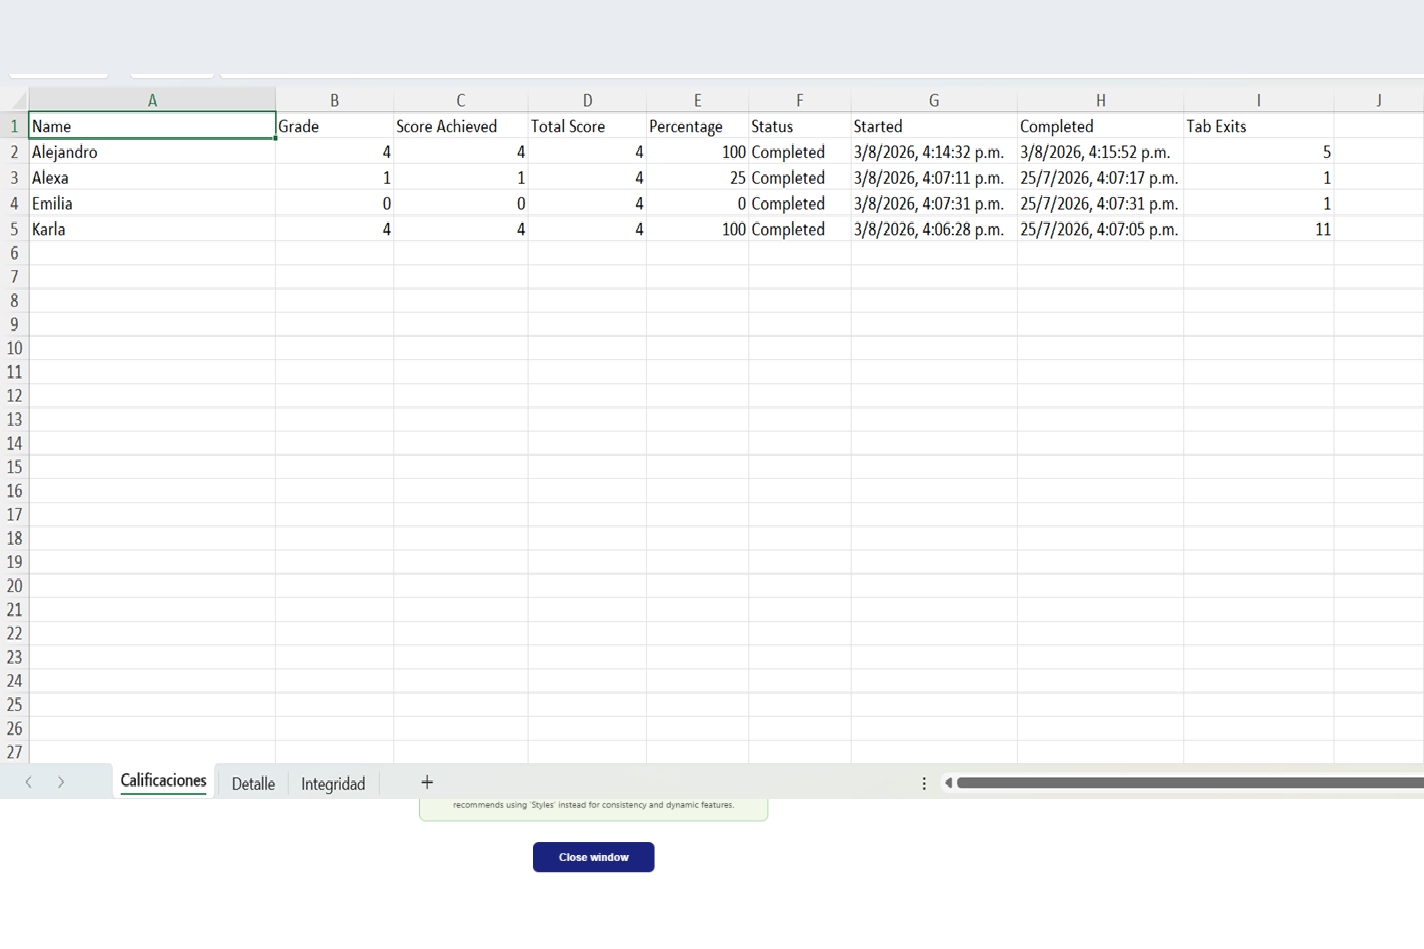Select Alejandro's started time 4:14:32 p.m.
The height and width of the screenshot is (949, 1424).
point(934,152)
